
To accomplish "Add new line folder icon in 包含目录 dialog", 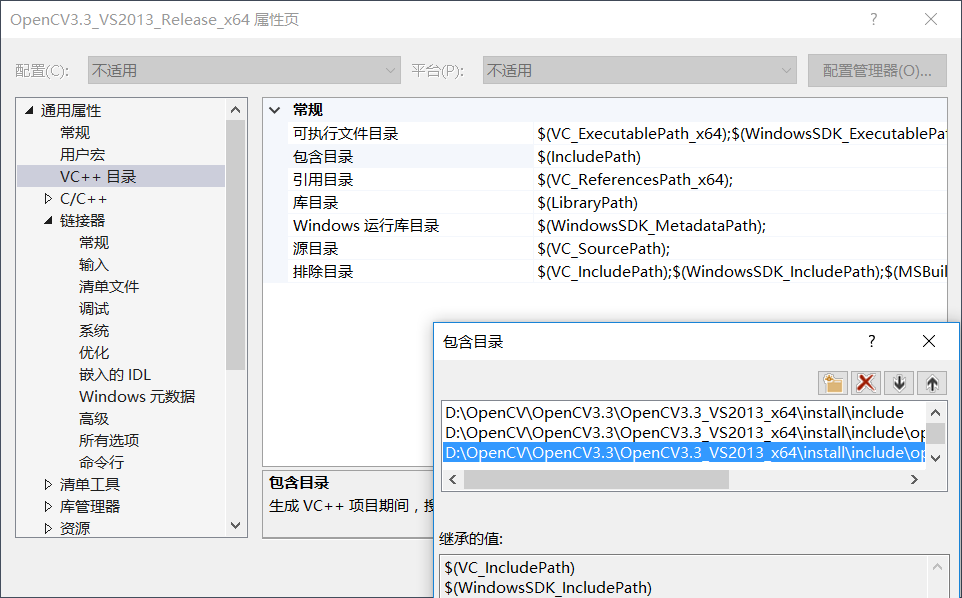I will (833, 383).
